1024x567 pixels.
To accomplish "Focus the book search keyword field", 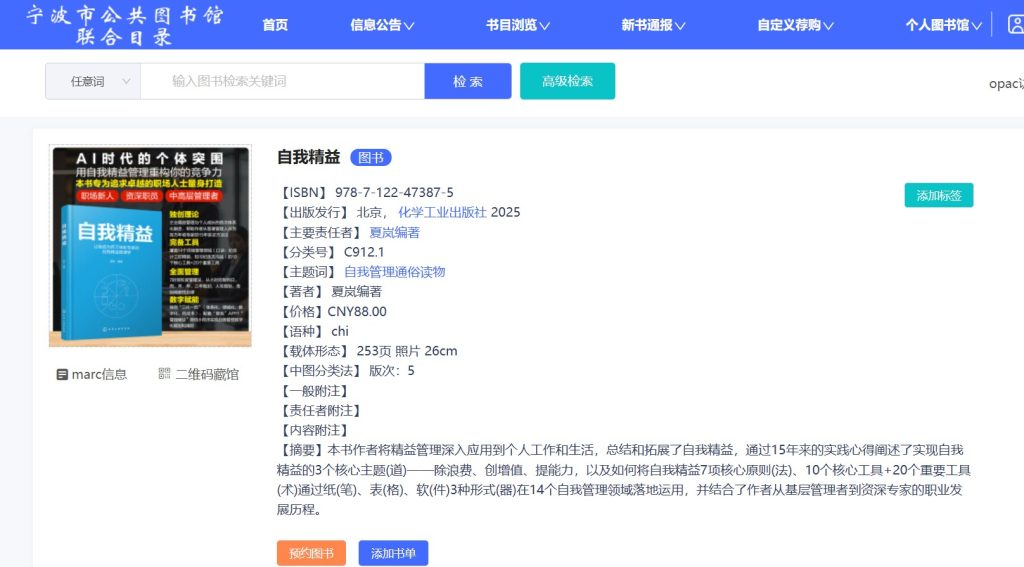I will tap(282, 81).
